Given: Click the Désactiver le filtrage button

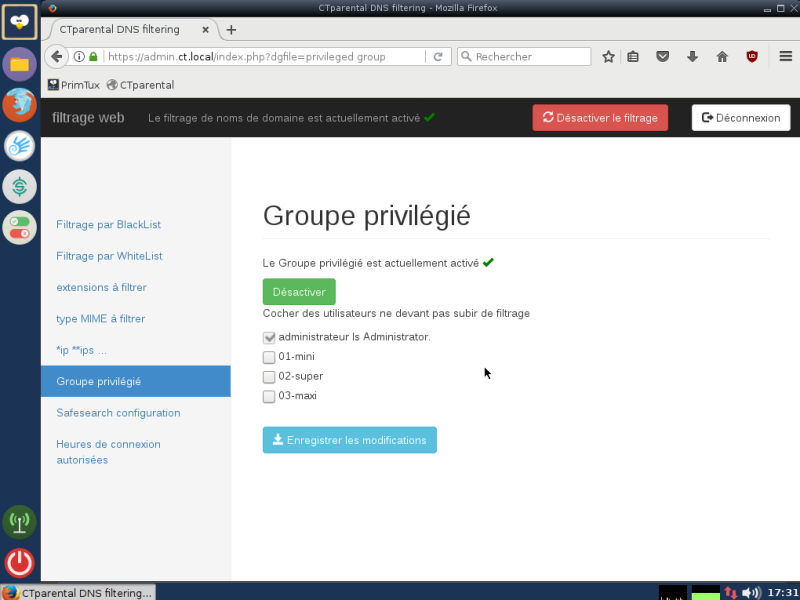Looking at the screenshot, I should pos(600,118).
